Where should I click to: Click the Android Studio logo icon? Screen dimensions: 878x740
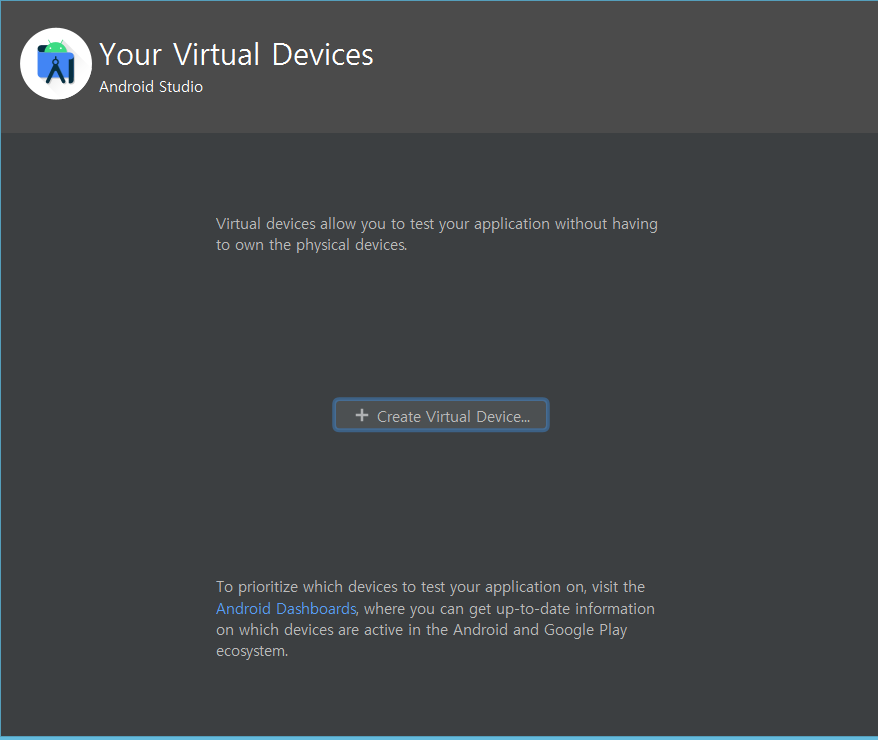click(x=56, y=64)
